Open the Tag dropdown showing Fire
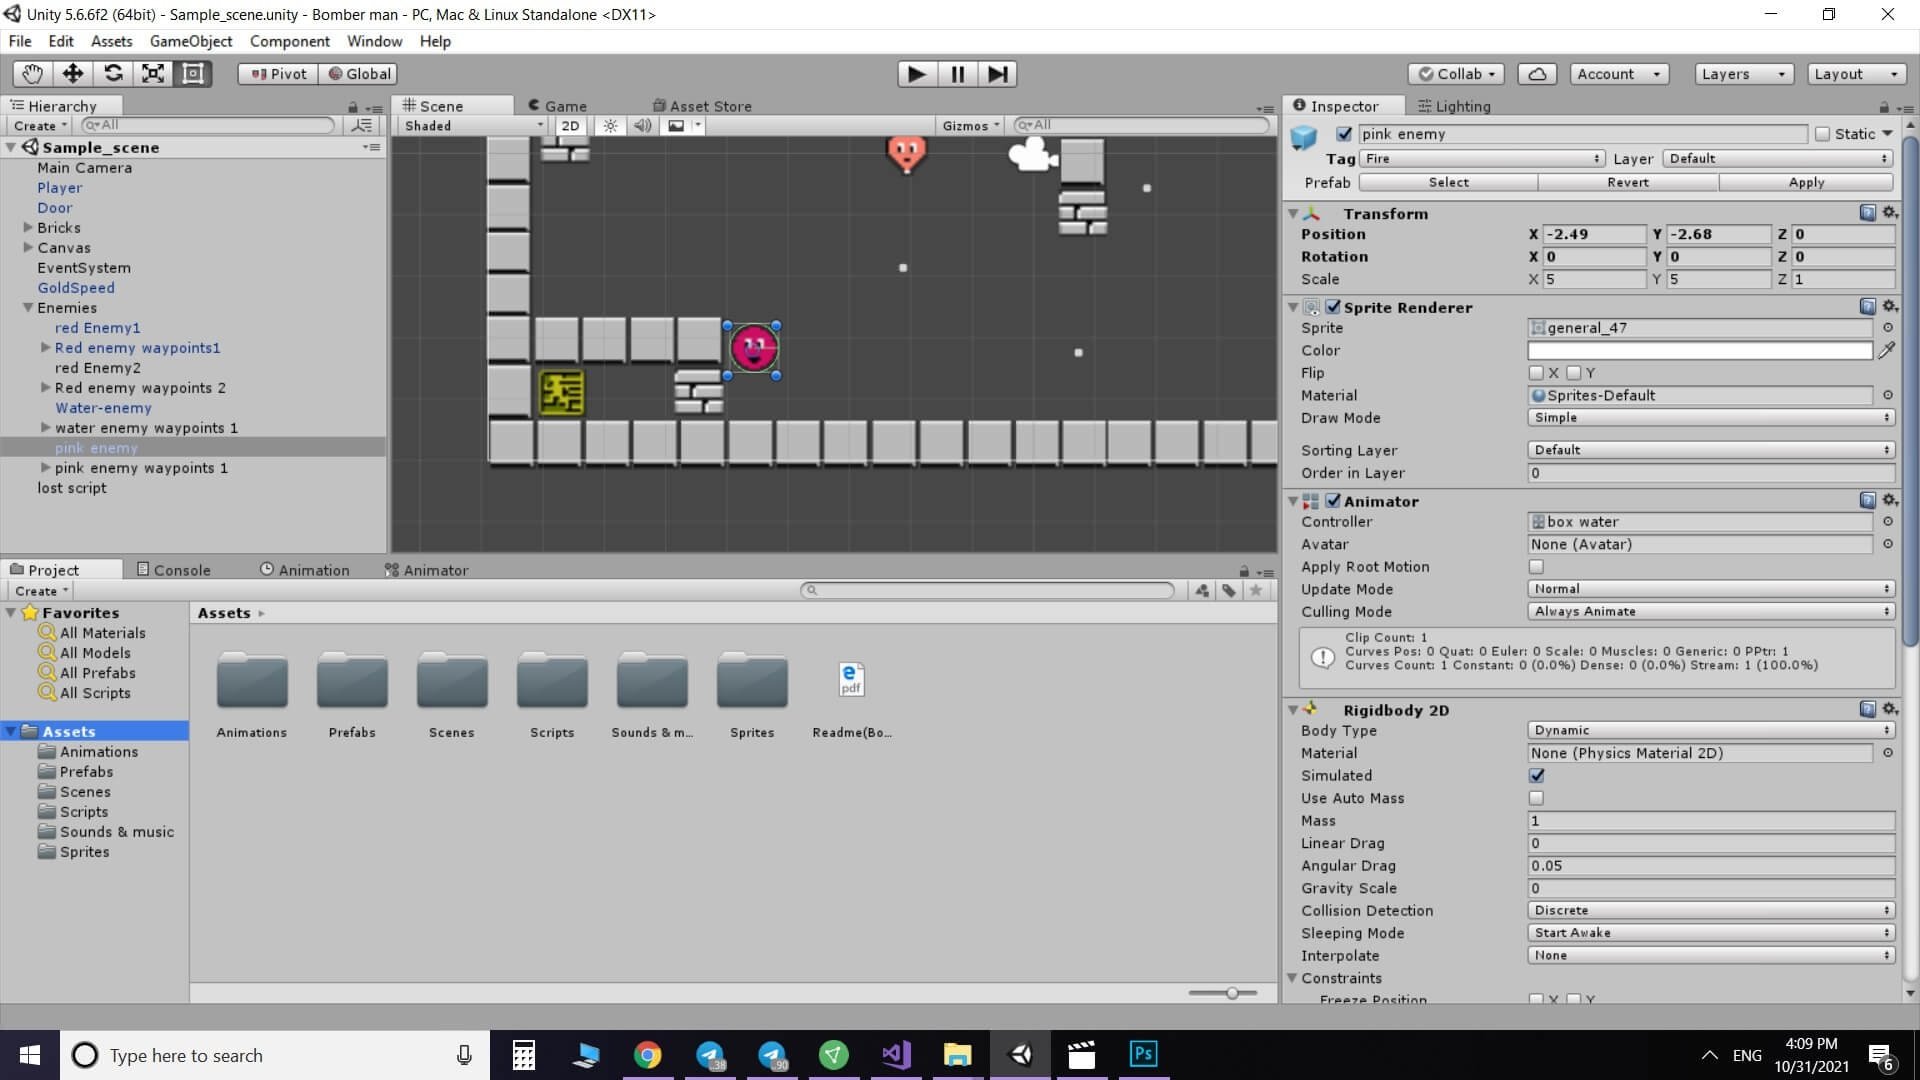Image resolution: width=1920 pixels, height=1080 pixels. pyautogui.click(x=1481, y=159)
